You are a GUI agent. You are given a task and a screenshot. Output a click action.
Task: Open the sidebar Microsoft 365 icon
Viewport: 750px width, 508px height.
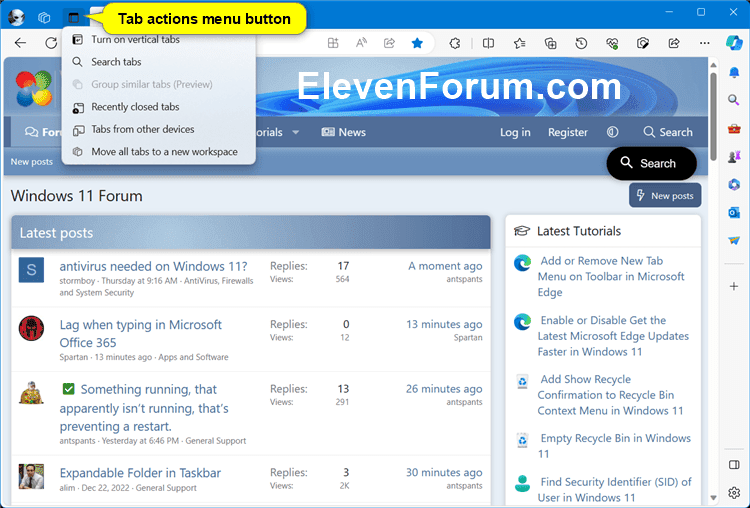tap(734, 184)
